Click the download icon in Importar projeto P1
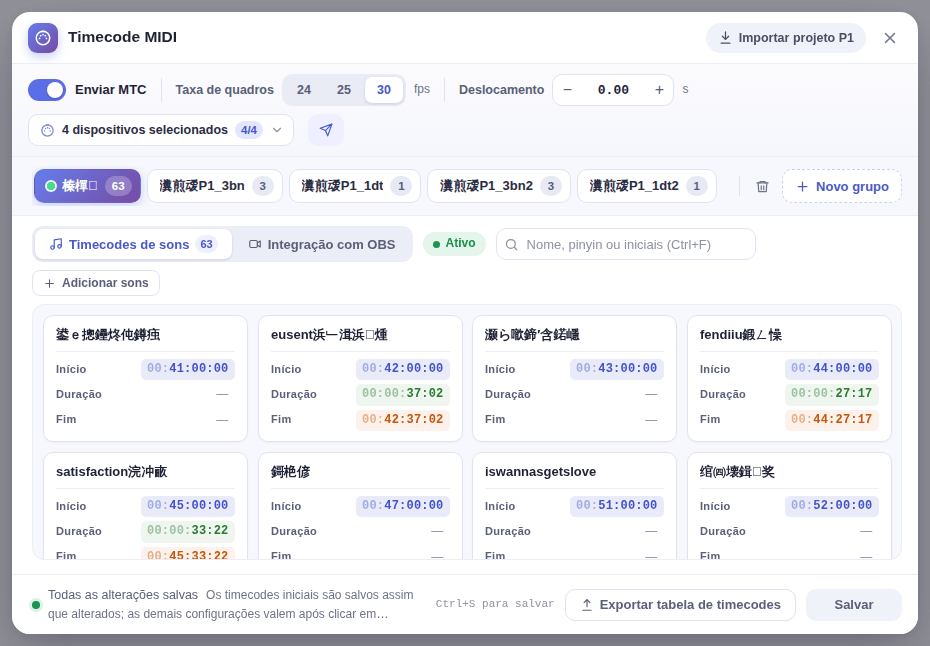 pos(725,38)
